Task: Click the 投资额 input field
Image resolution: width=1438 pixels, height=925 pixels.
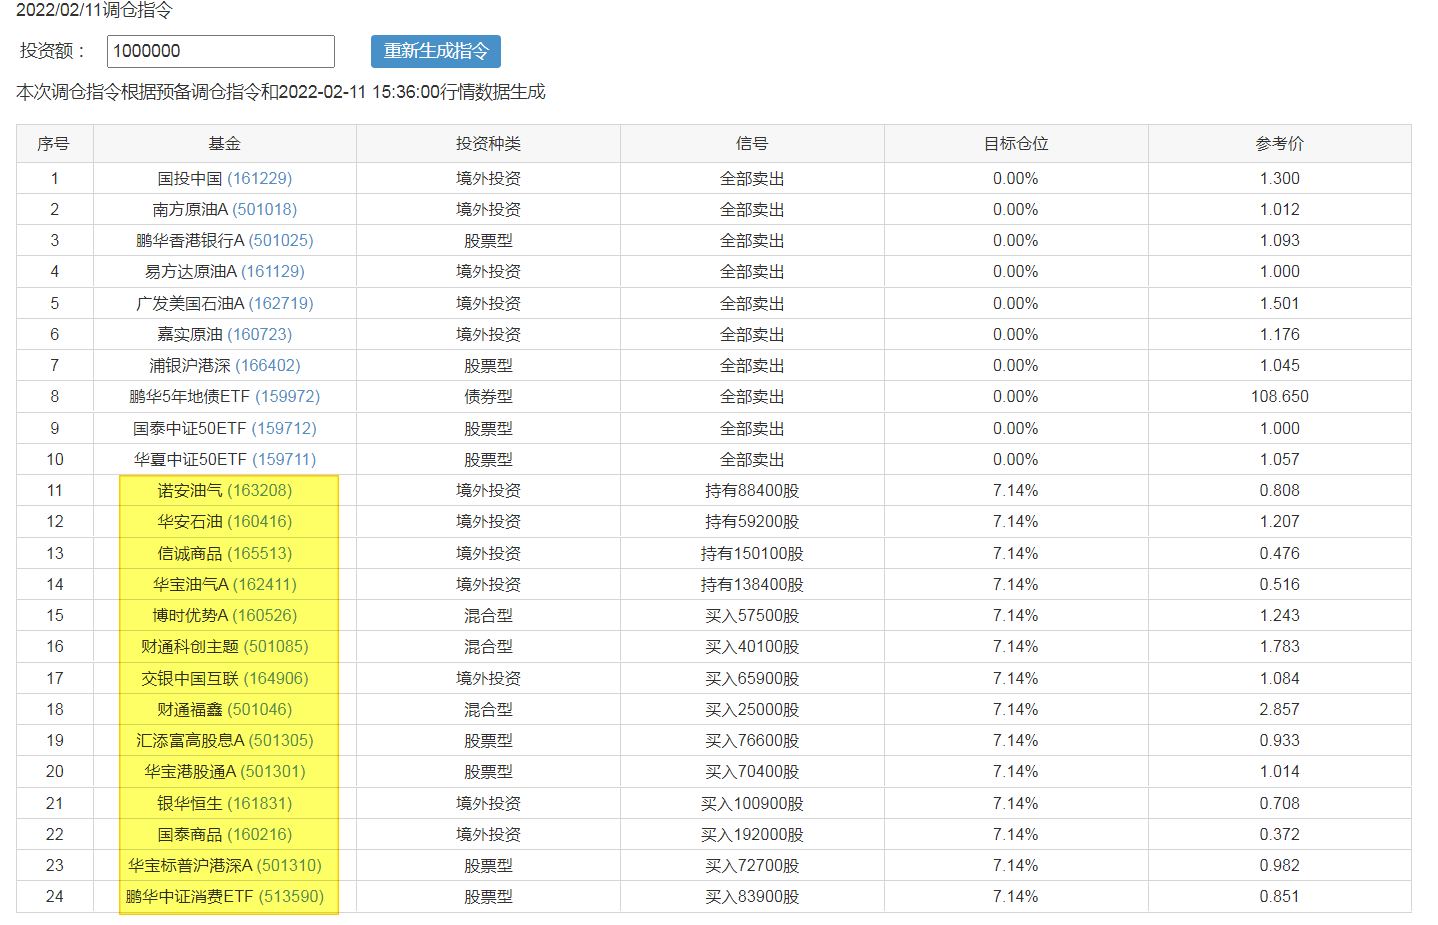Action: click(x=221, y=51)
